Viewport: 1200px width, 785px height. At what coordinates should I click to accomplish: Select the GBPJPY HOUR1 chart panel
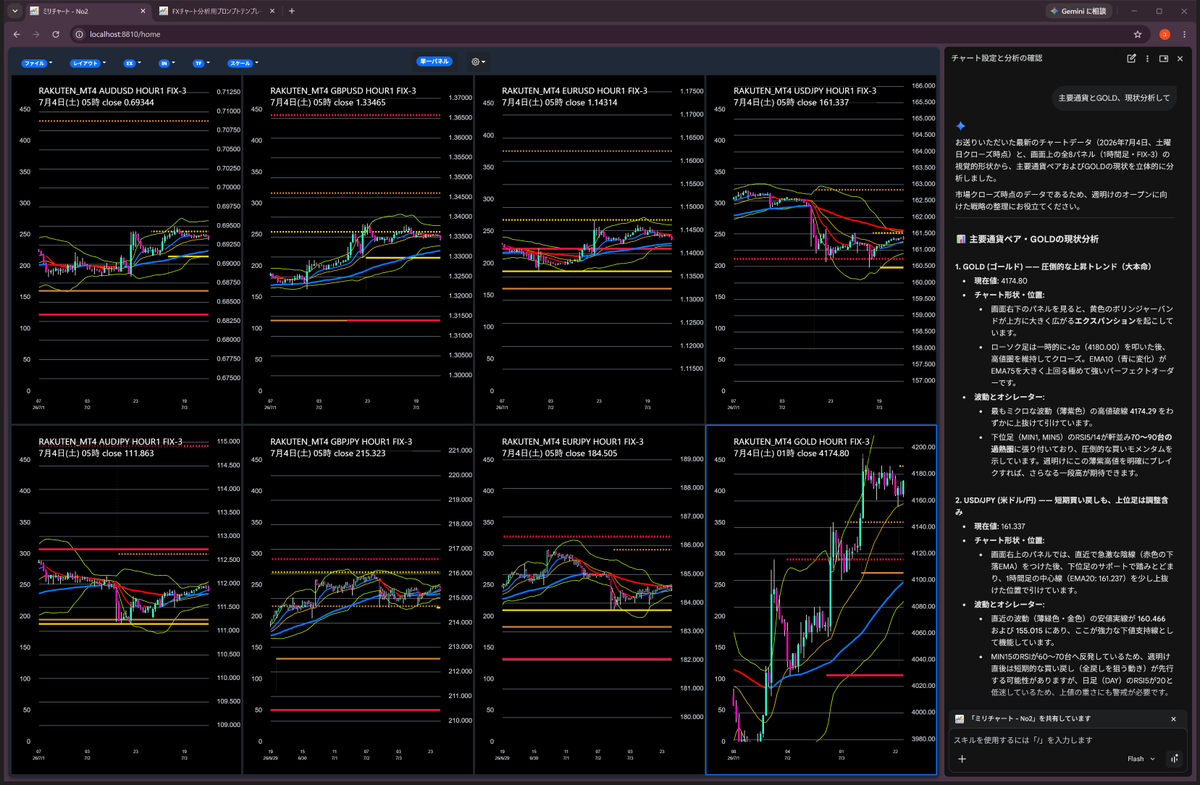point(358,599)
